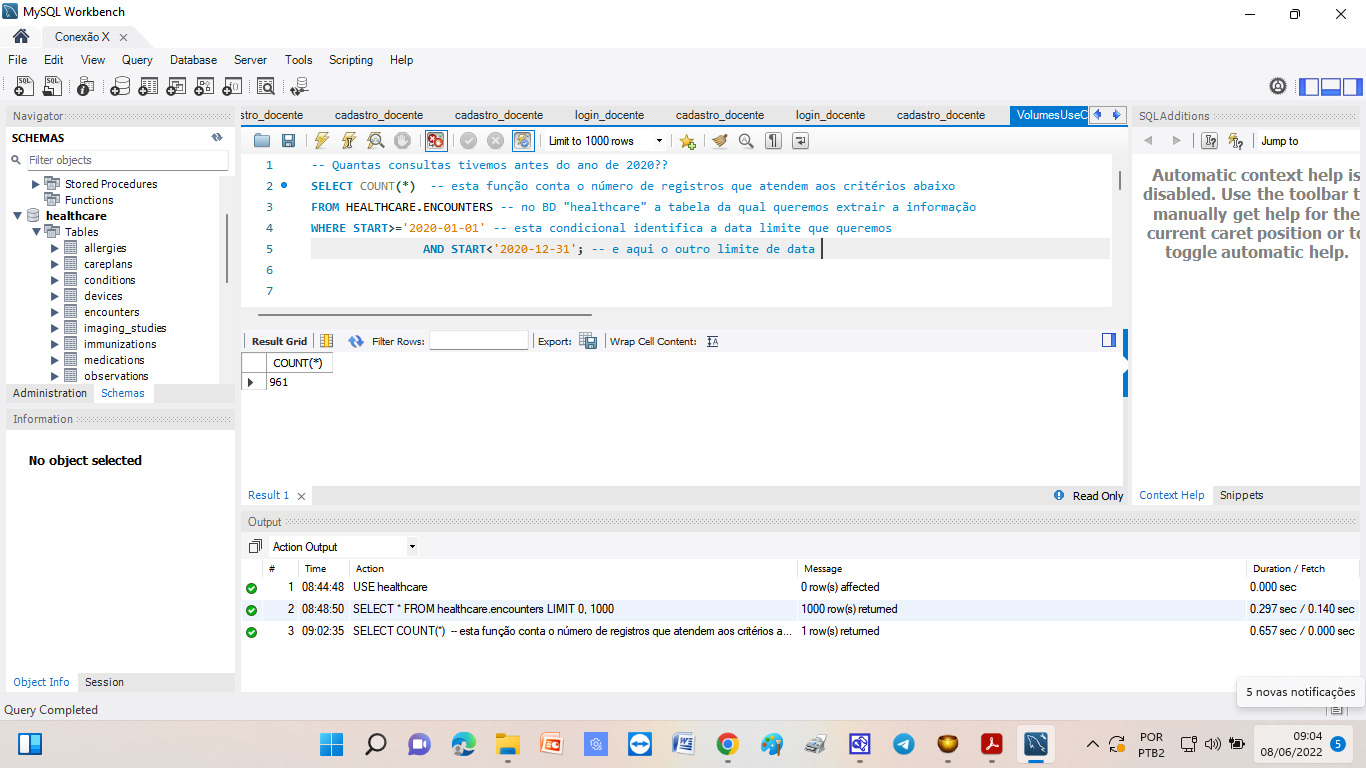The height and width of the screenshot is (768, 1366).
Task: Collapse the healthcare schema node
Action: point(18,216)
